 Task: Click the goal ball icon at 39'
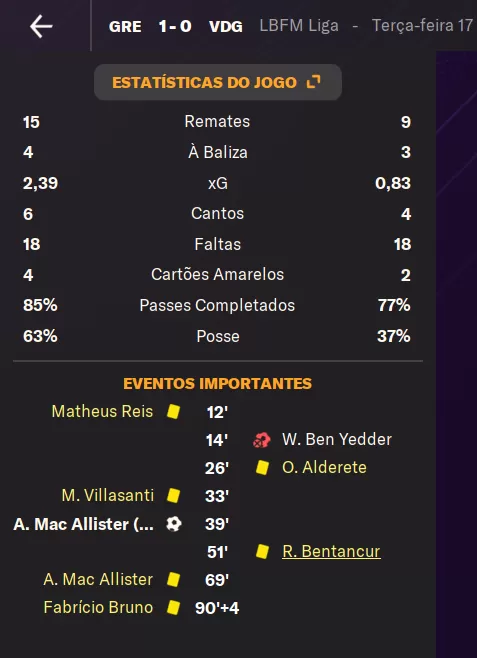173,524
